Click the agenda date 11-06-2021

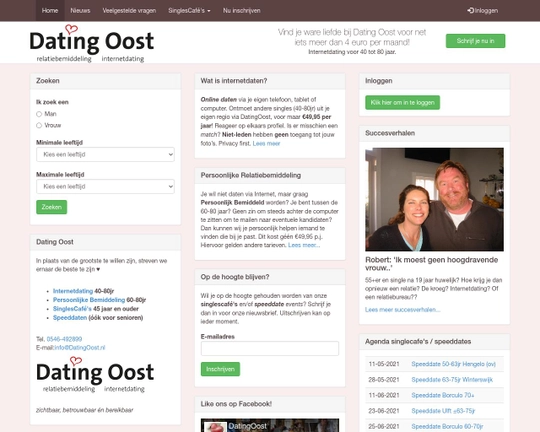pos(384,395)
